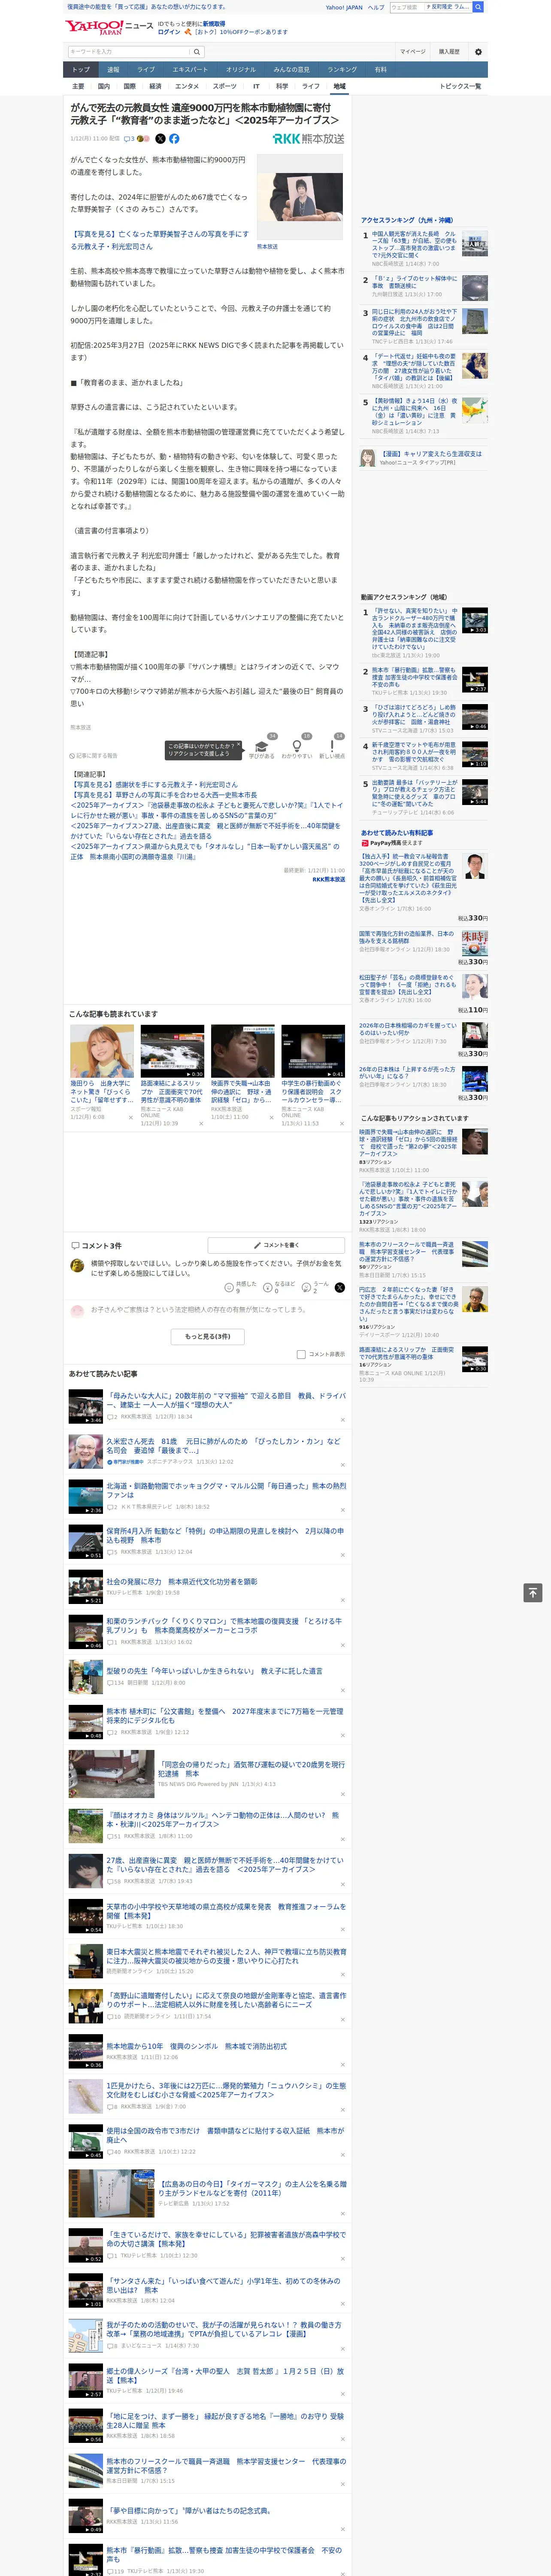Screen dimensions: 551x2576
Task: Open 【写真を見る】感謝状を手にする元教え子 link
Action: [x=154, y=784]
